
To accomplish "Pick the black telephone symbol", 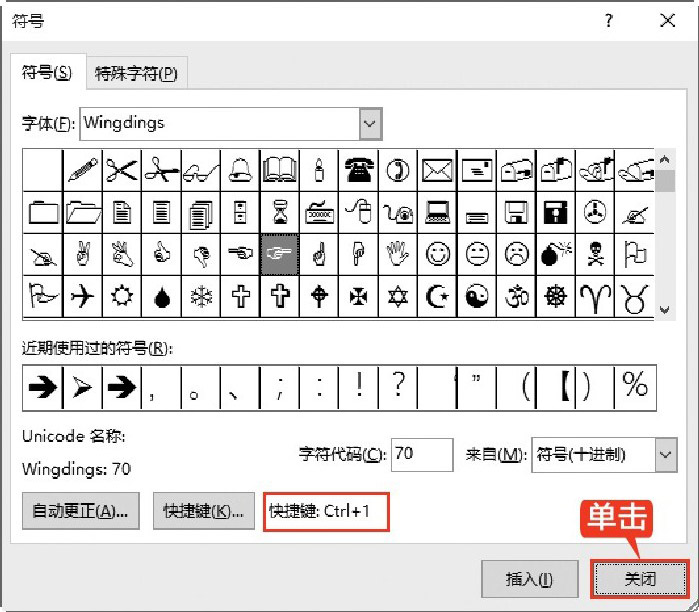I will 359,169.
